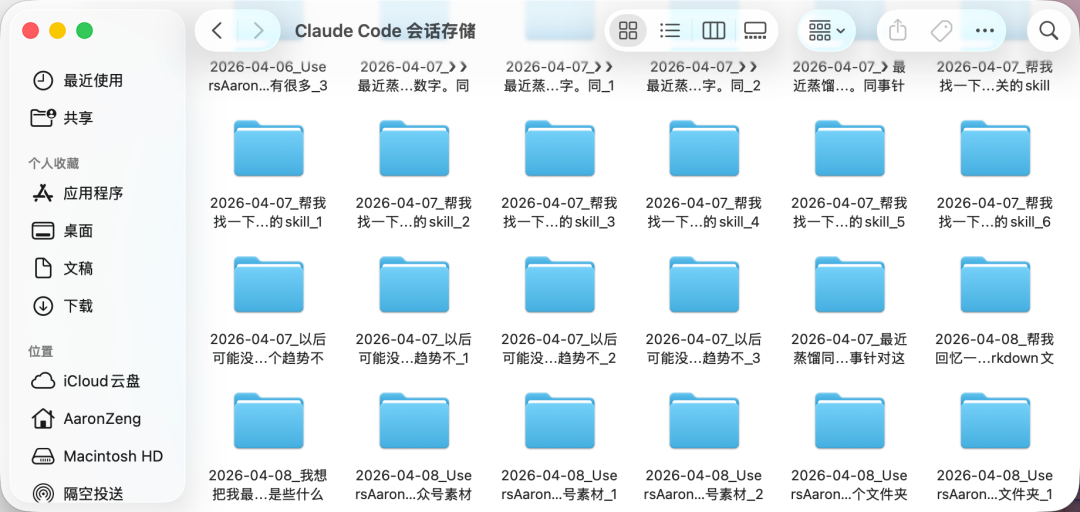Open the more actions ellipsis menu
This screenshot has height=512, width=1080.
985,31
